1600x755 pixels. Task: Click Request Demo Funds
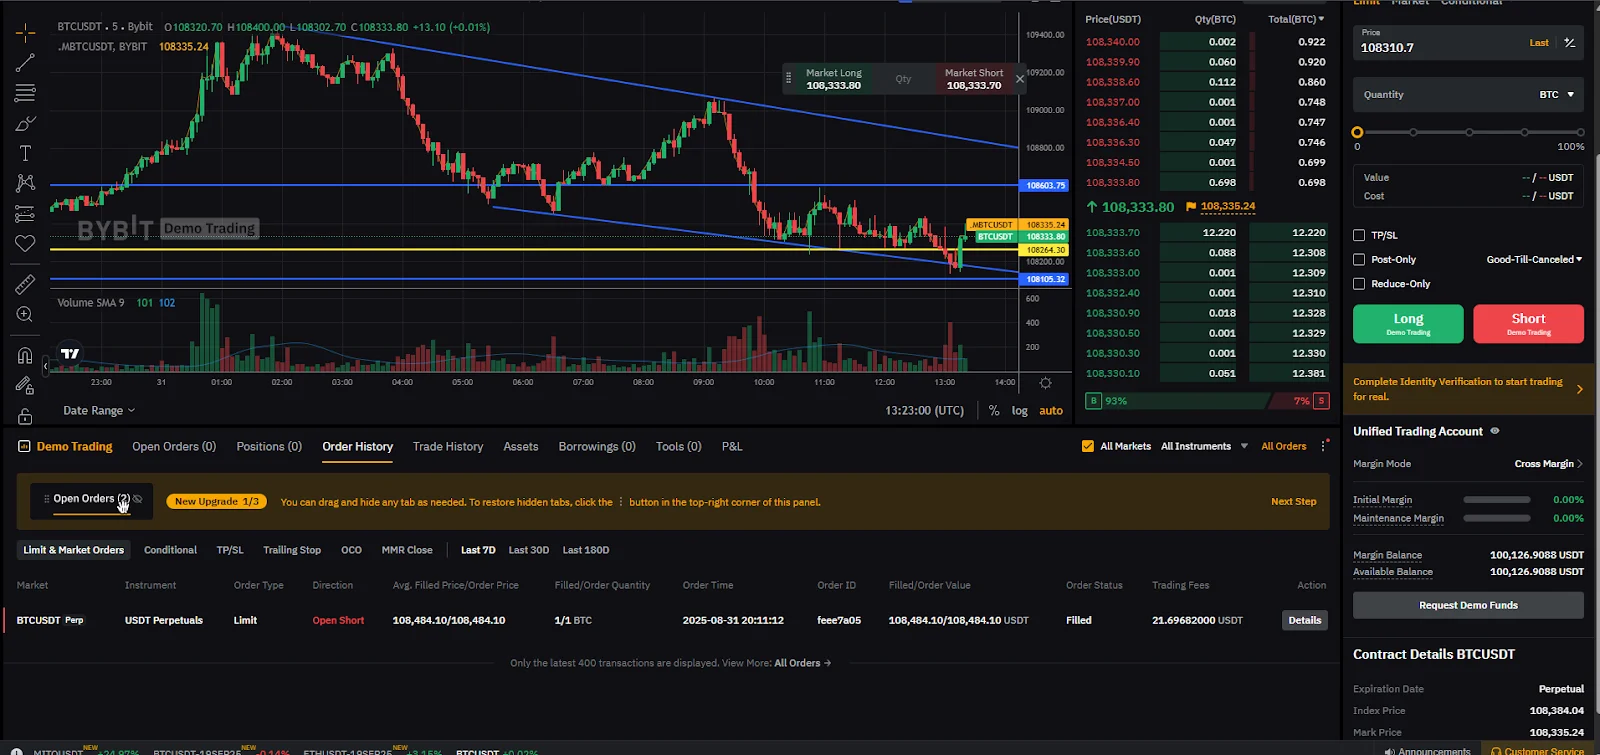click(1468, 605)
